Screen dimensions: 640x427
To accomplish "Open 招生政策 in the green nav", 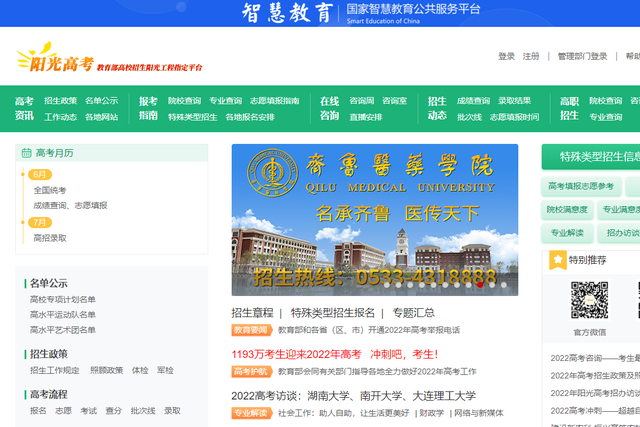I will coord(60,101).
